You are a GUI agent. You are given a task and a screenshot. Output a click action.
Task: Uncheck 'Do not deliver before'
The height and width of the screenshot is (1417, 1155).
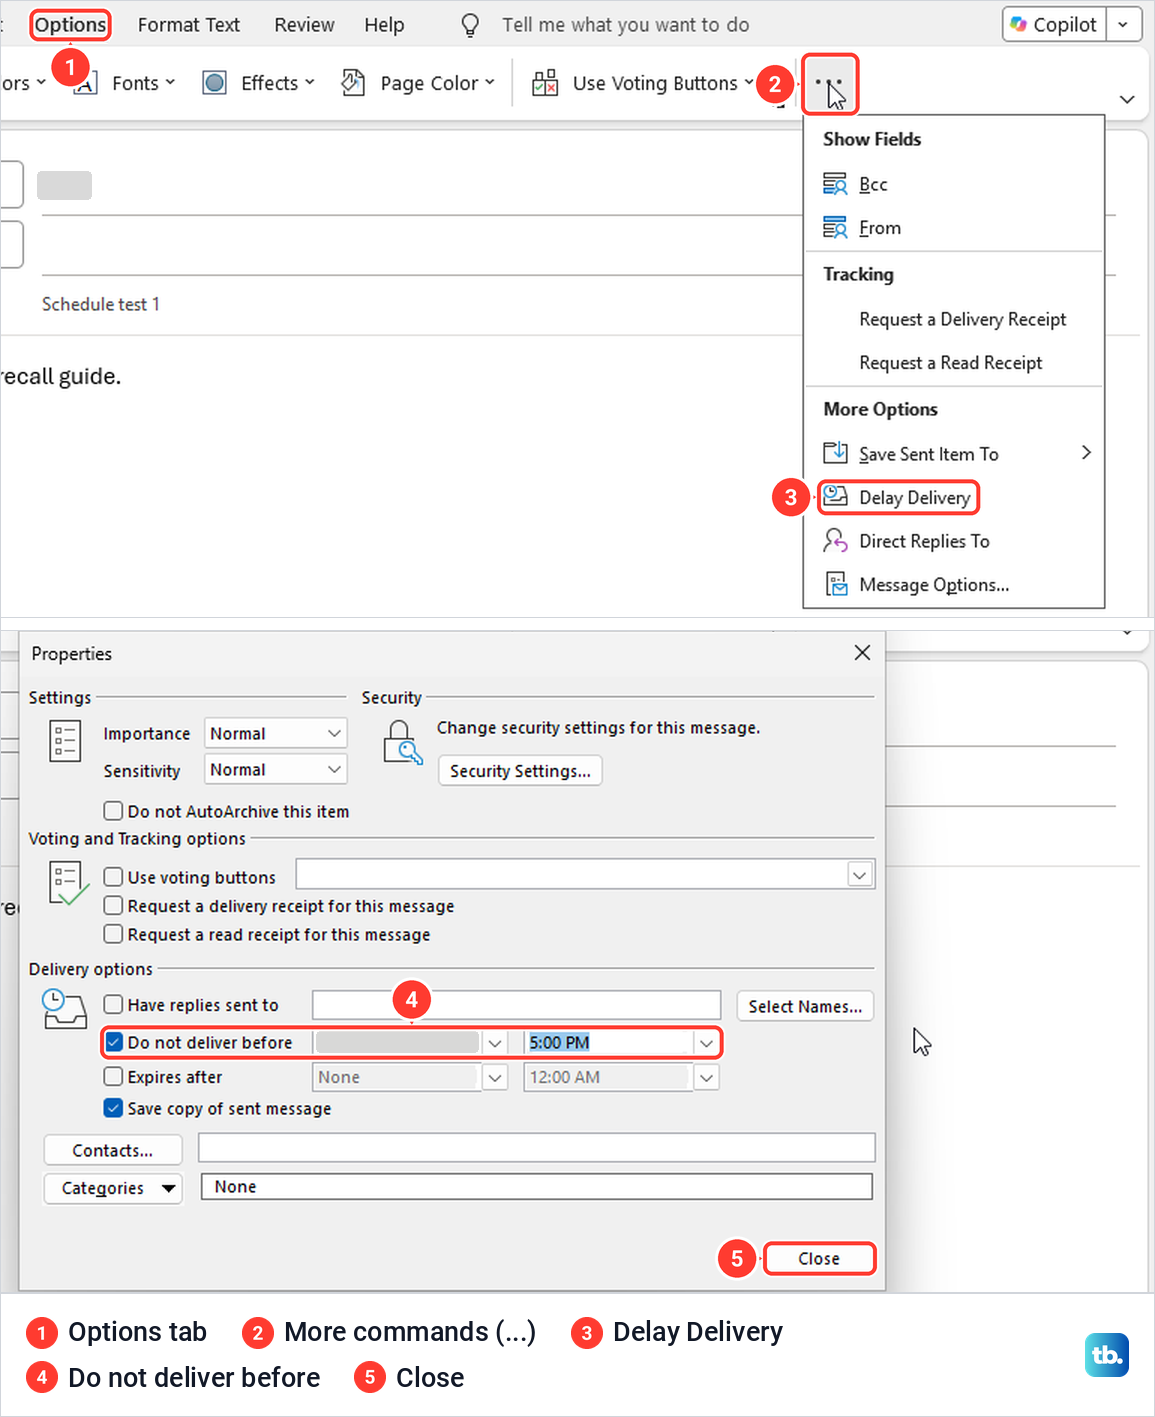(114, 1042)
